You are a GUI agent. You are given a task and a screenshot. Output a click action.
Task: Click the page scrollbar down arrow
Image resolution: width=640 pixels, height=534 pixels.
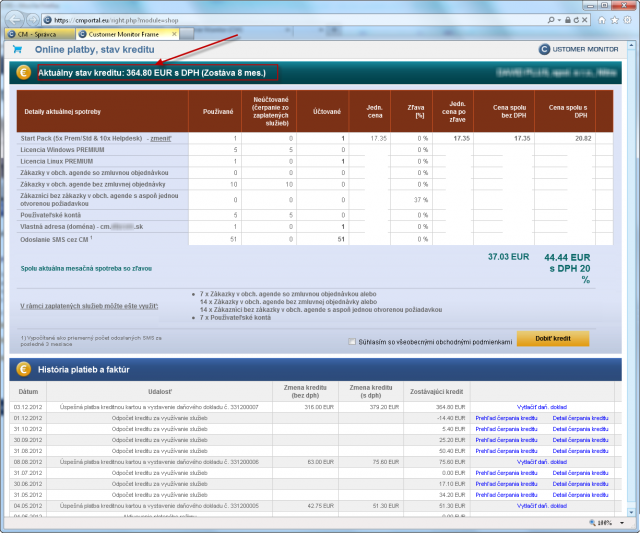coord(631,512)
